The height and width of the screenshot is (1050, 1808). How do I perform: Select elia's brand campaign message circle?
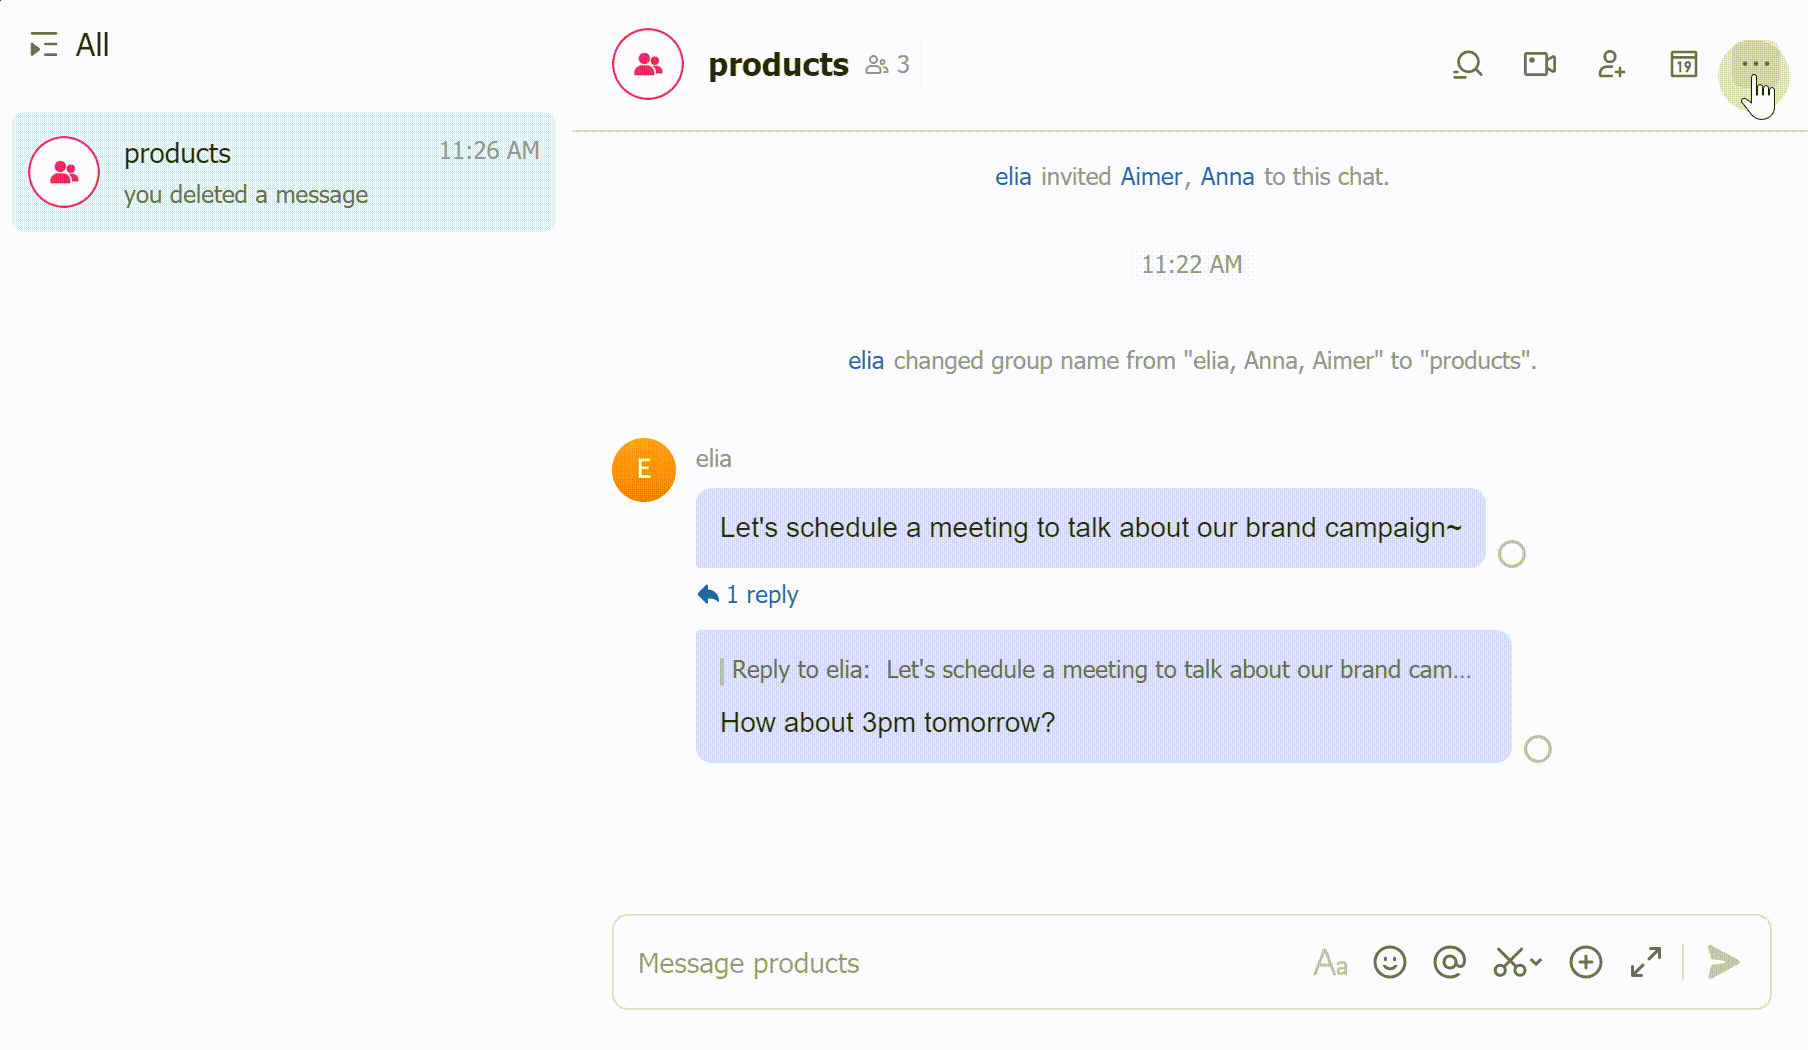point(1512,553)
